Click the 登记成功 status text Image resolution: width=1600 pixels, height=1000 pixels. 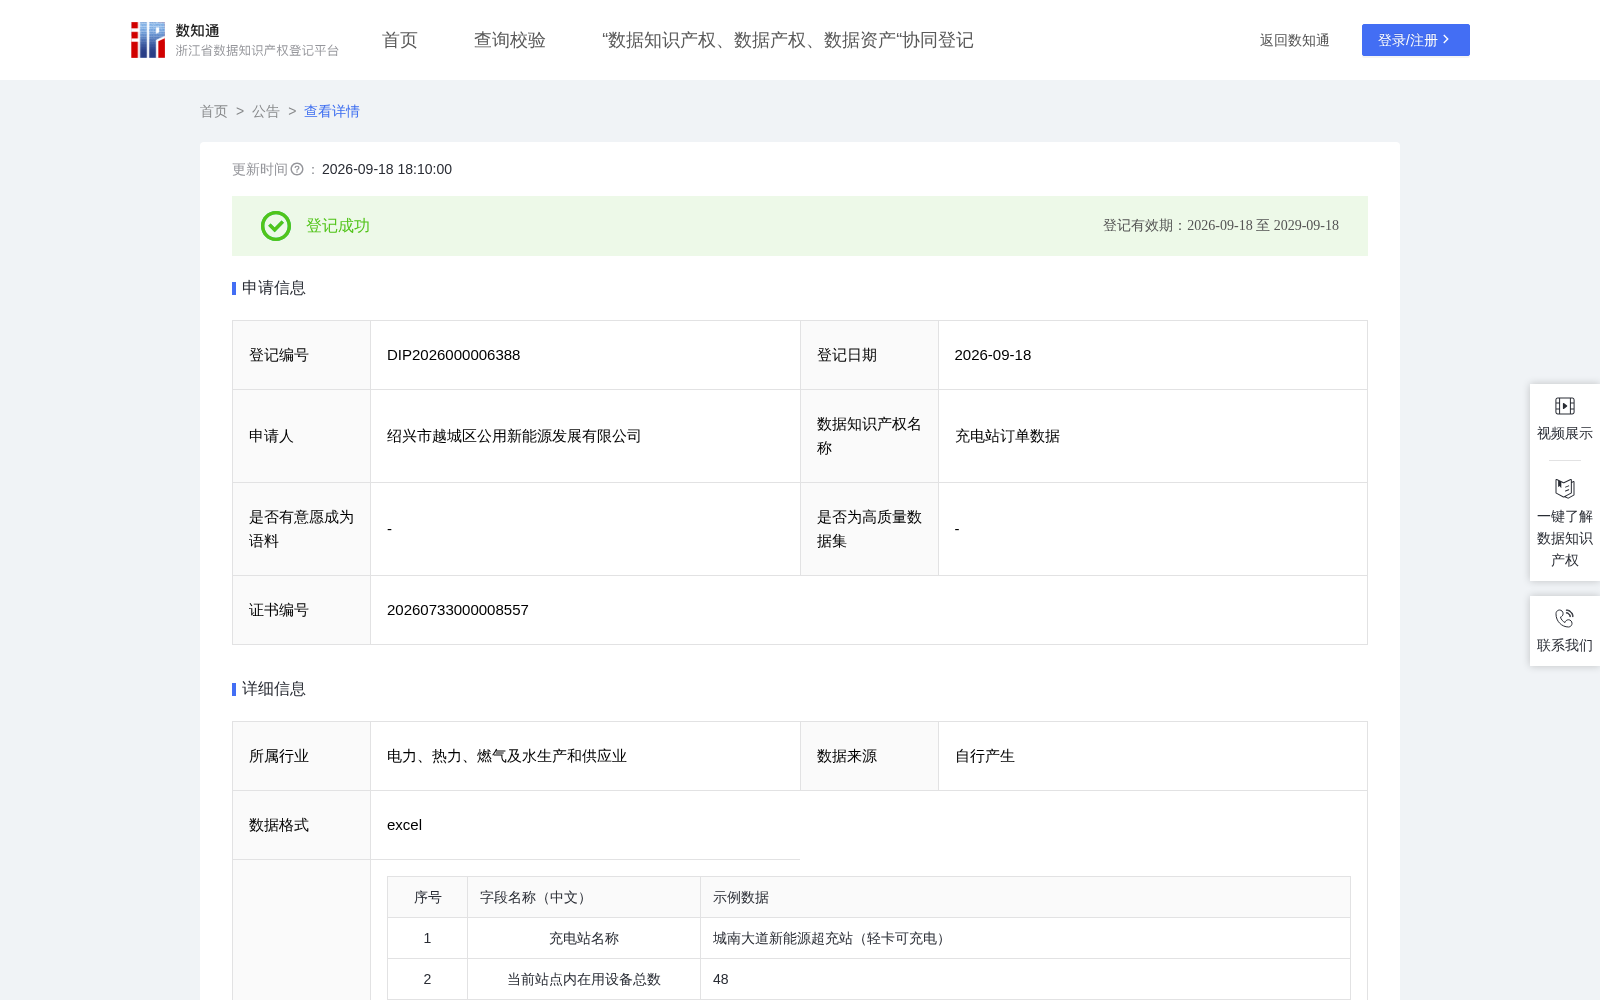point(338,226)
